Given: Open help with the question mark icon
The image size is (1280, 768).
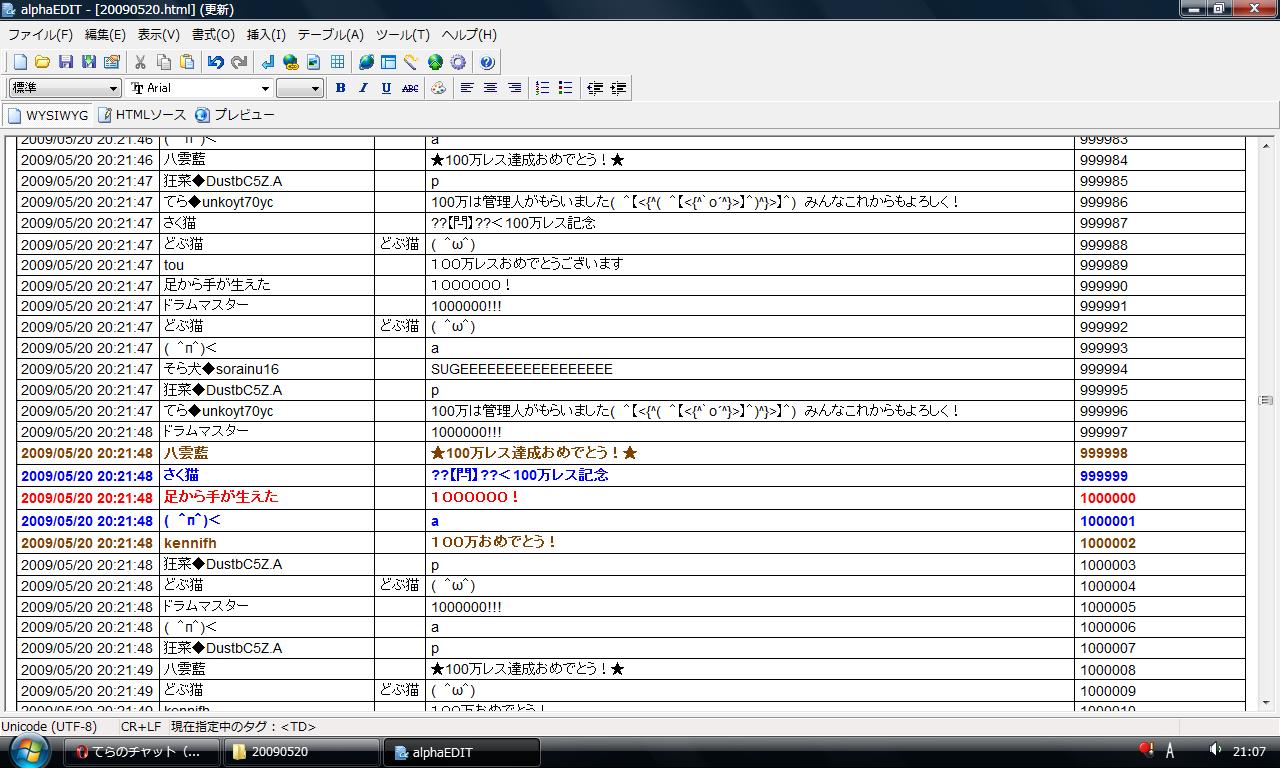Looking at the screenshot, I should click(x=487, y=62).
